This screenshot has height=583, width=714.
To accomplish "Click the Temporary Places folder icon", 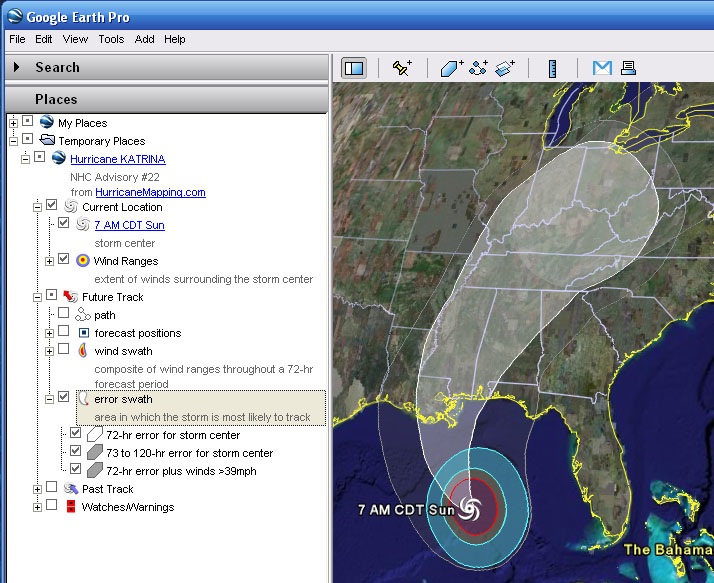I will tap(47, 140).
